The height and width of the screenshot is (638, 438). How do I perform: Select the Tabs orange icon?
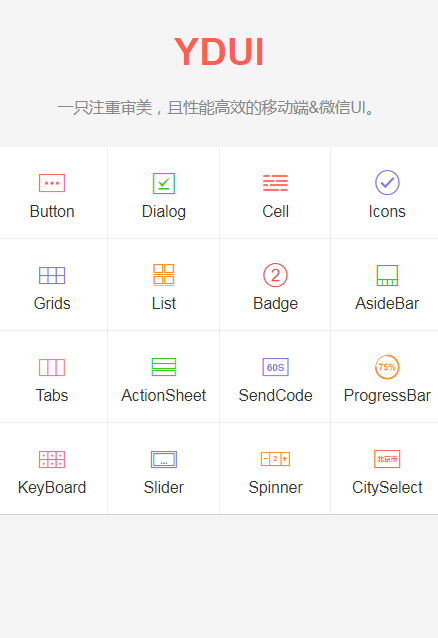(x=52, y=367)
